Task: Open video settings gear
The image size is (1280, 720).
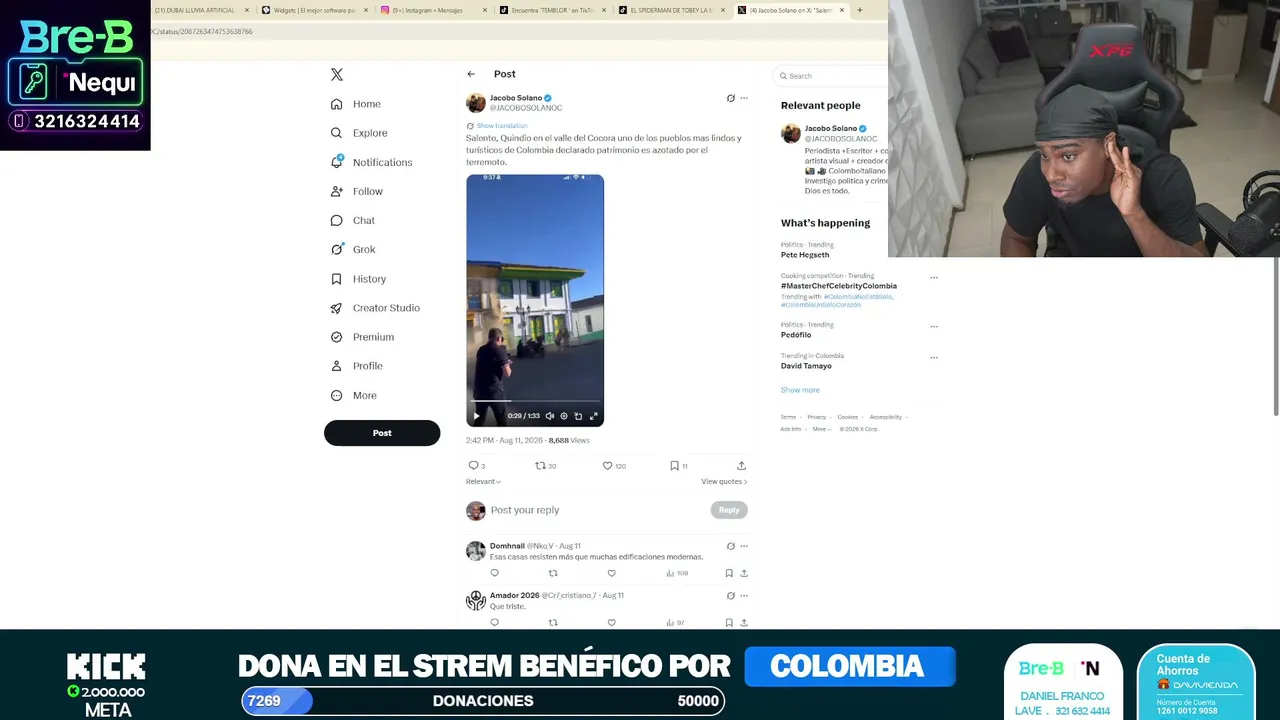Action: pyautogui.click(x=564, y=416)
